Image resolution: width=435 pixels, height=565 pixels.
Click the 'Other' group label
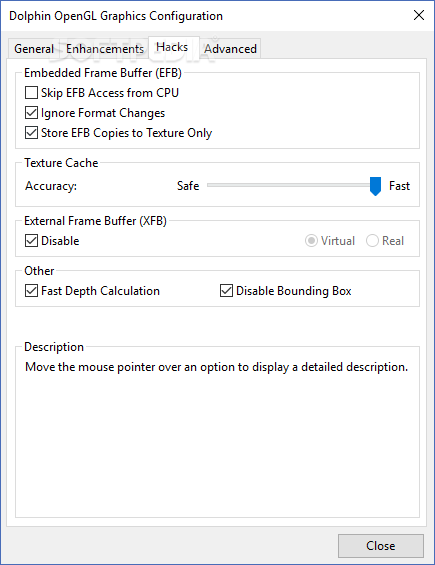(39, 271)
